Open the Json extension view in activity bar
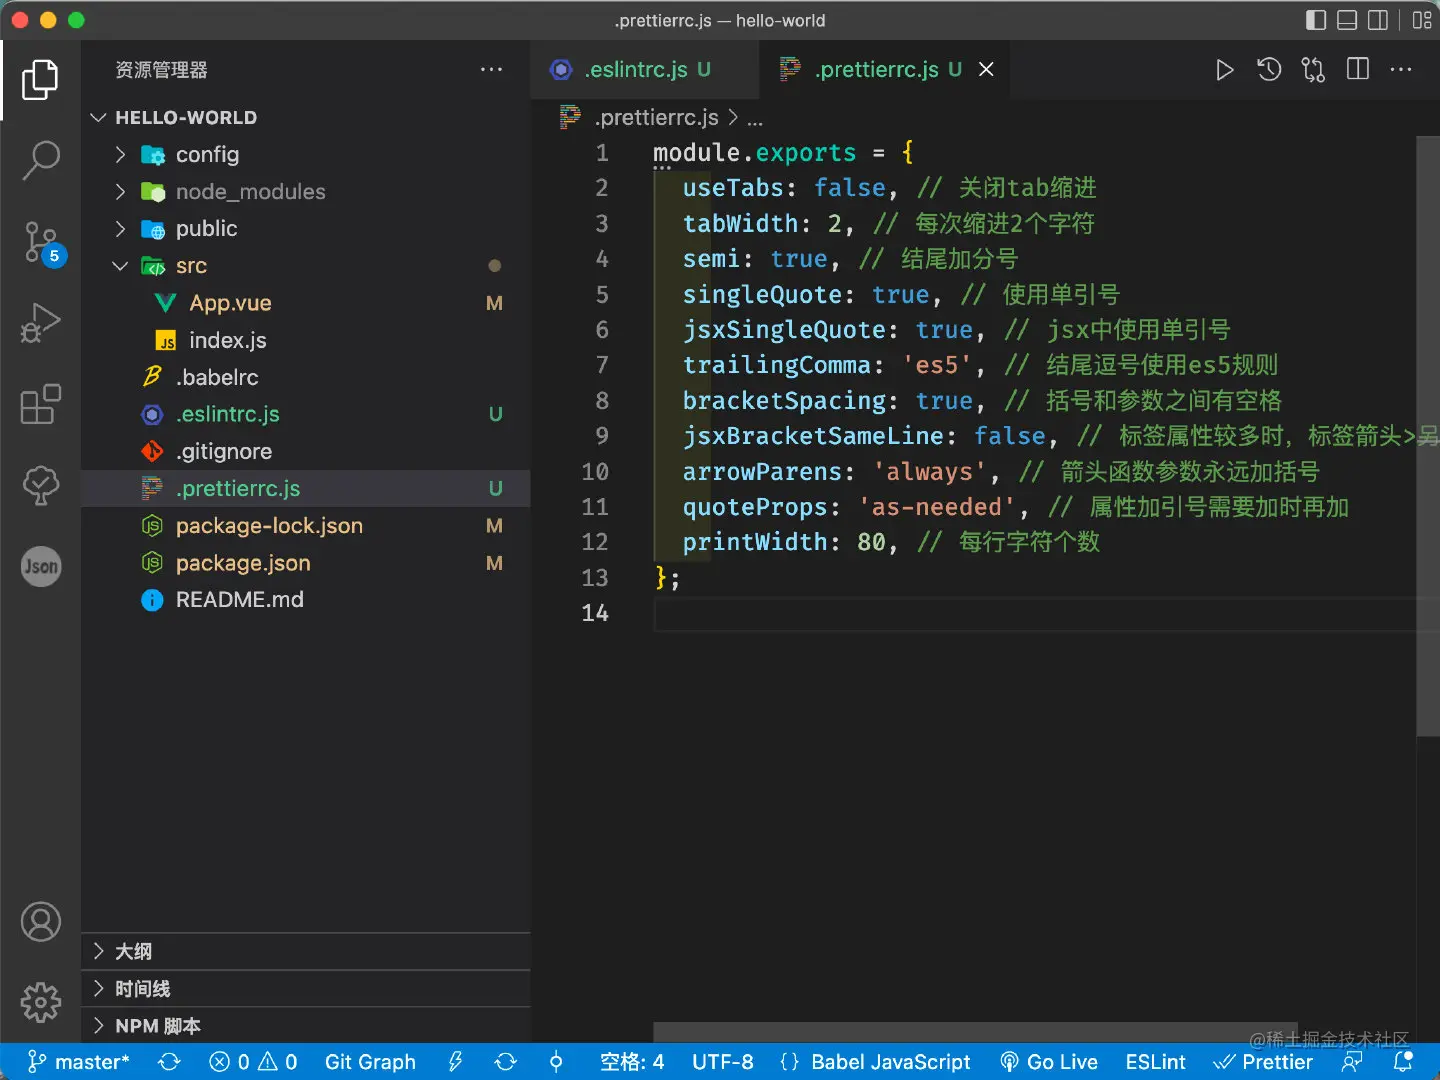Viewport: 1440px width, 1080px height. [40, 567]
